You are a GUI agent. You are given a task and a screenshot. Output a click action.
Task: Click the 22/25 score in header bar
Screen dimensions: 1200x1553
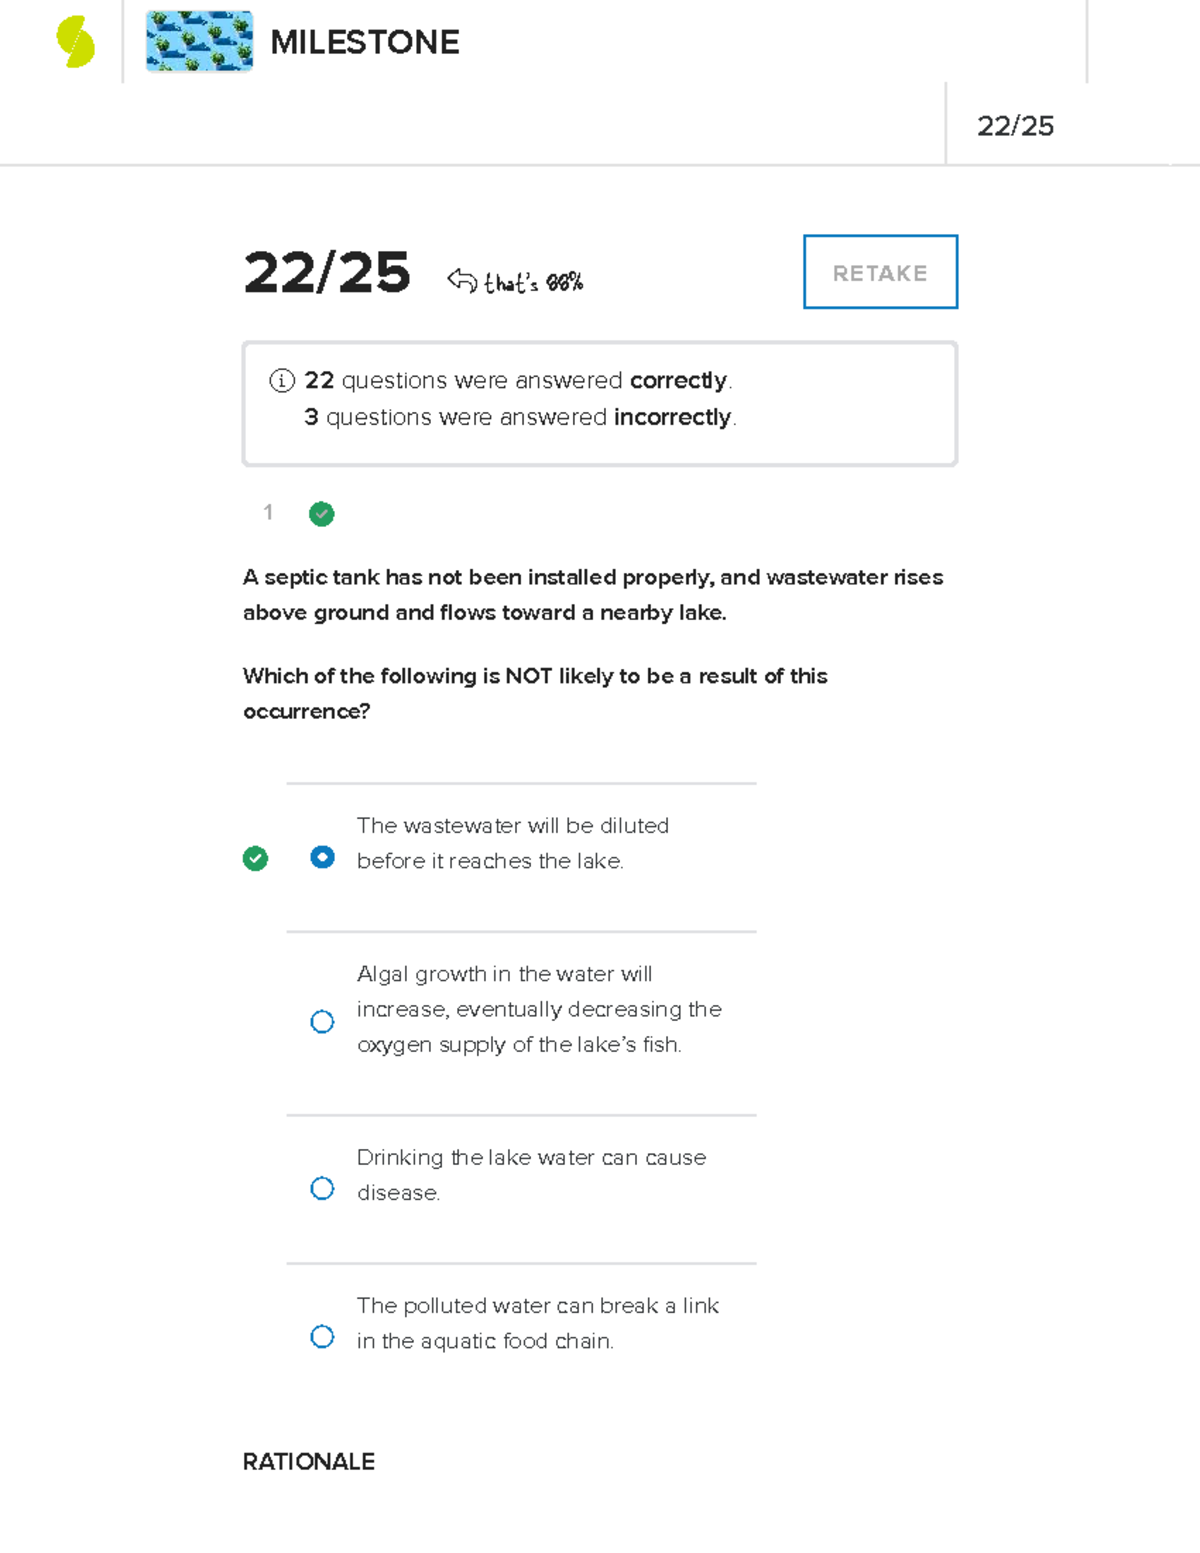click(x=1015, y=126)
